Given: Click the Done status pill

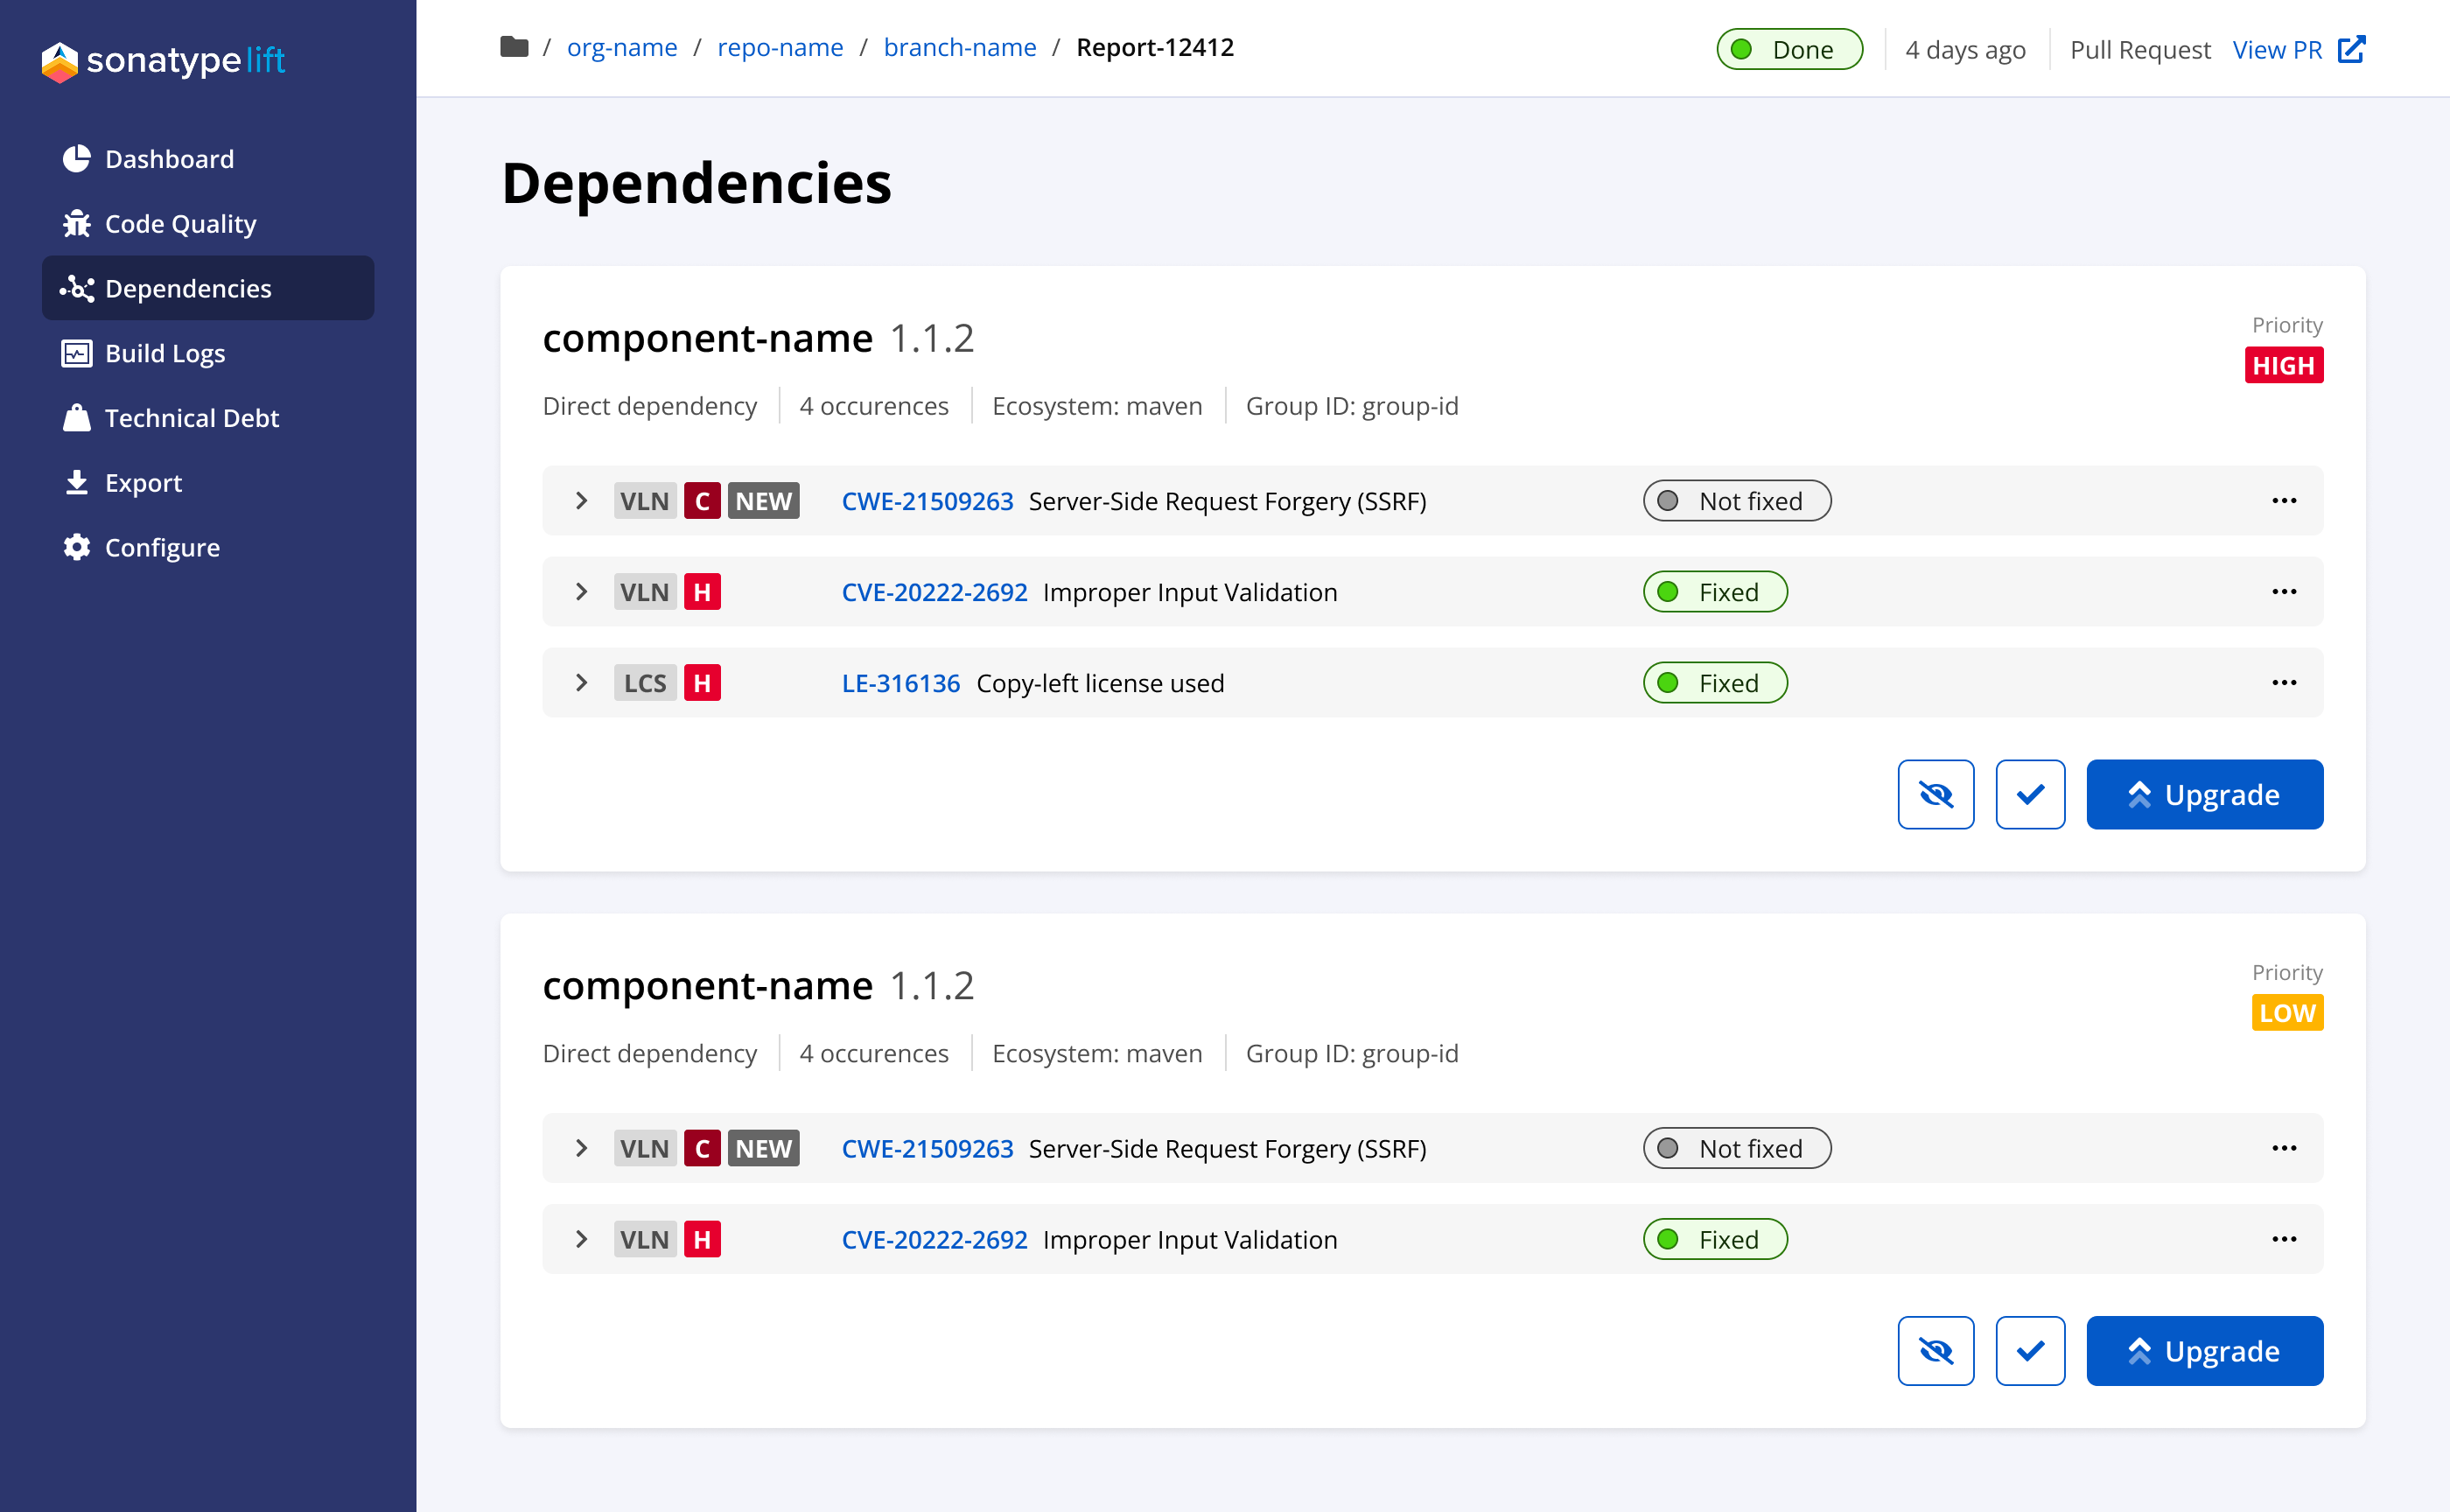Looking at the screenshot, I should click(1789, 48).
